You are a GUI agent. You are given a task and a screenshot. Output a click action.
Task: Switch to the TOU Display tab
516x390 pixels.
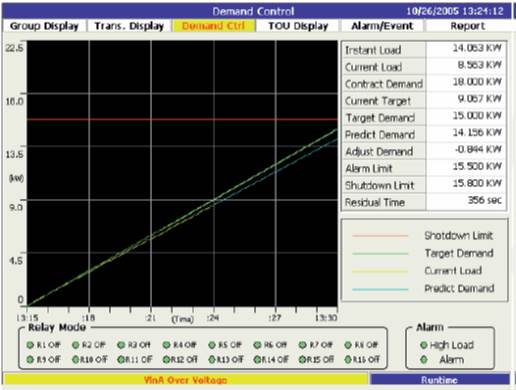tap(298, 26)
